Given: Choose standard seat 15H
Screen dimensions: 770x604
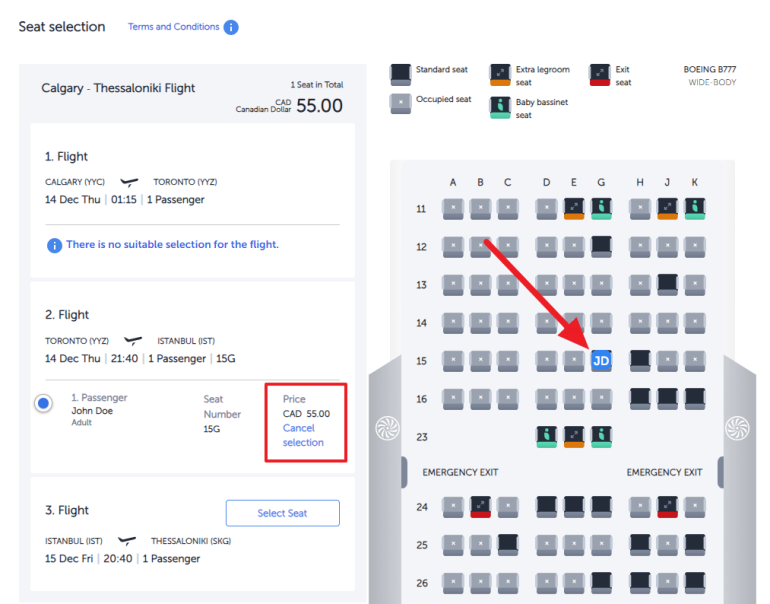Looking at the screenshot, I should click(x=640, y=360).
